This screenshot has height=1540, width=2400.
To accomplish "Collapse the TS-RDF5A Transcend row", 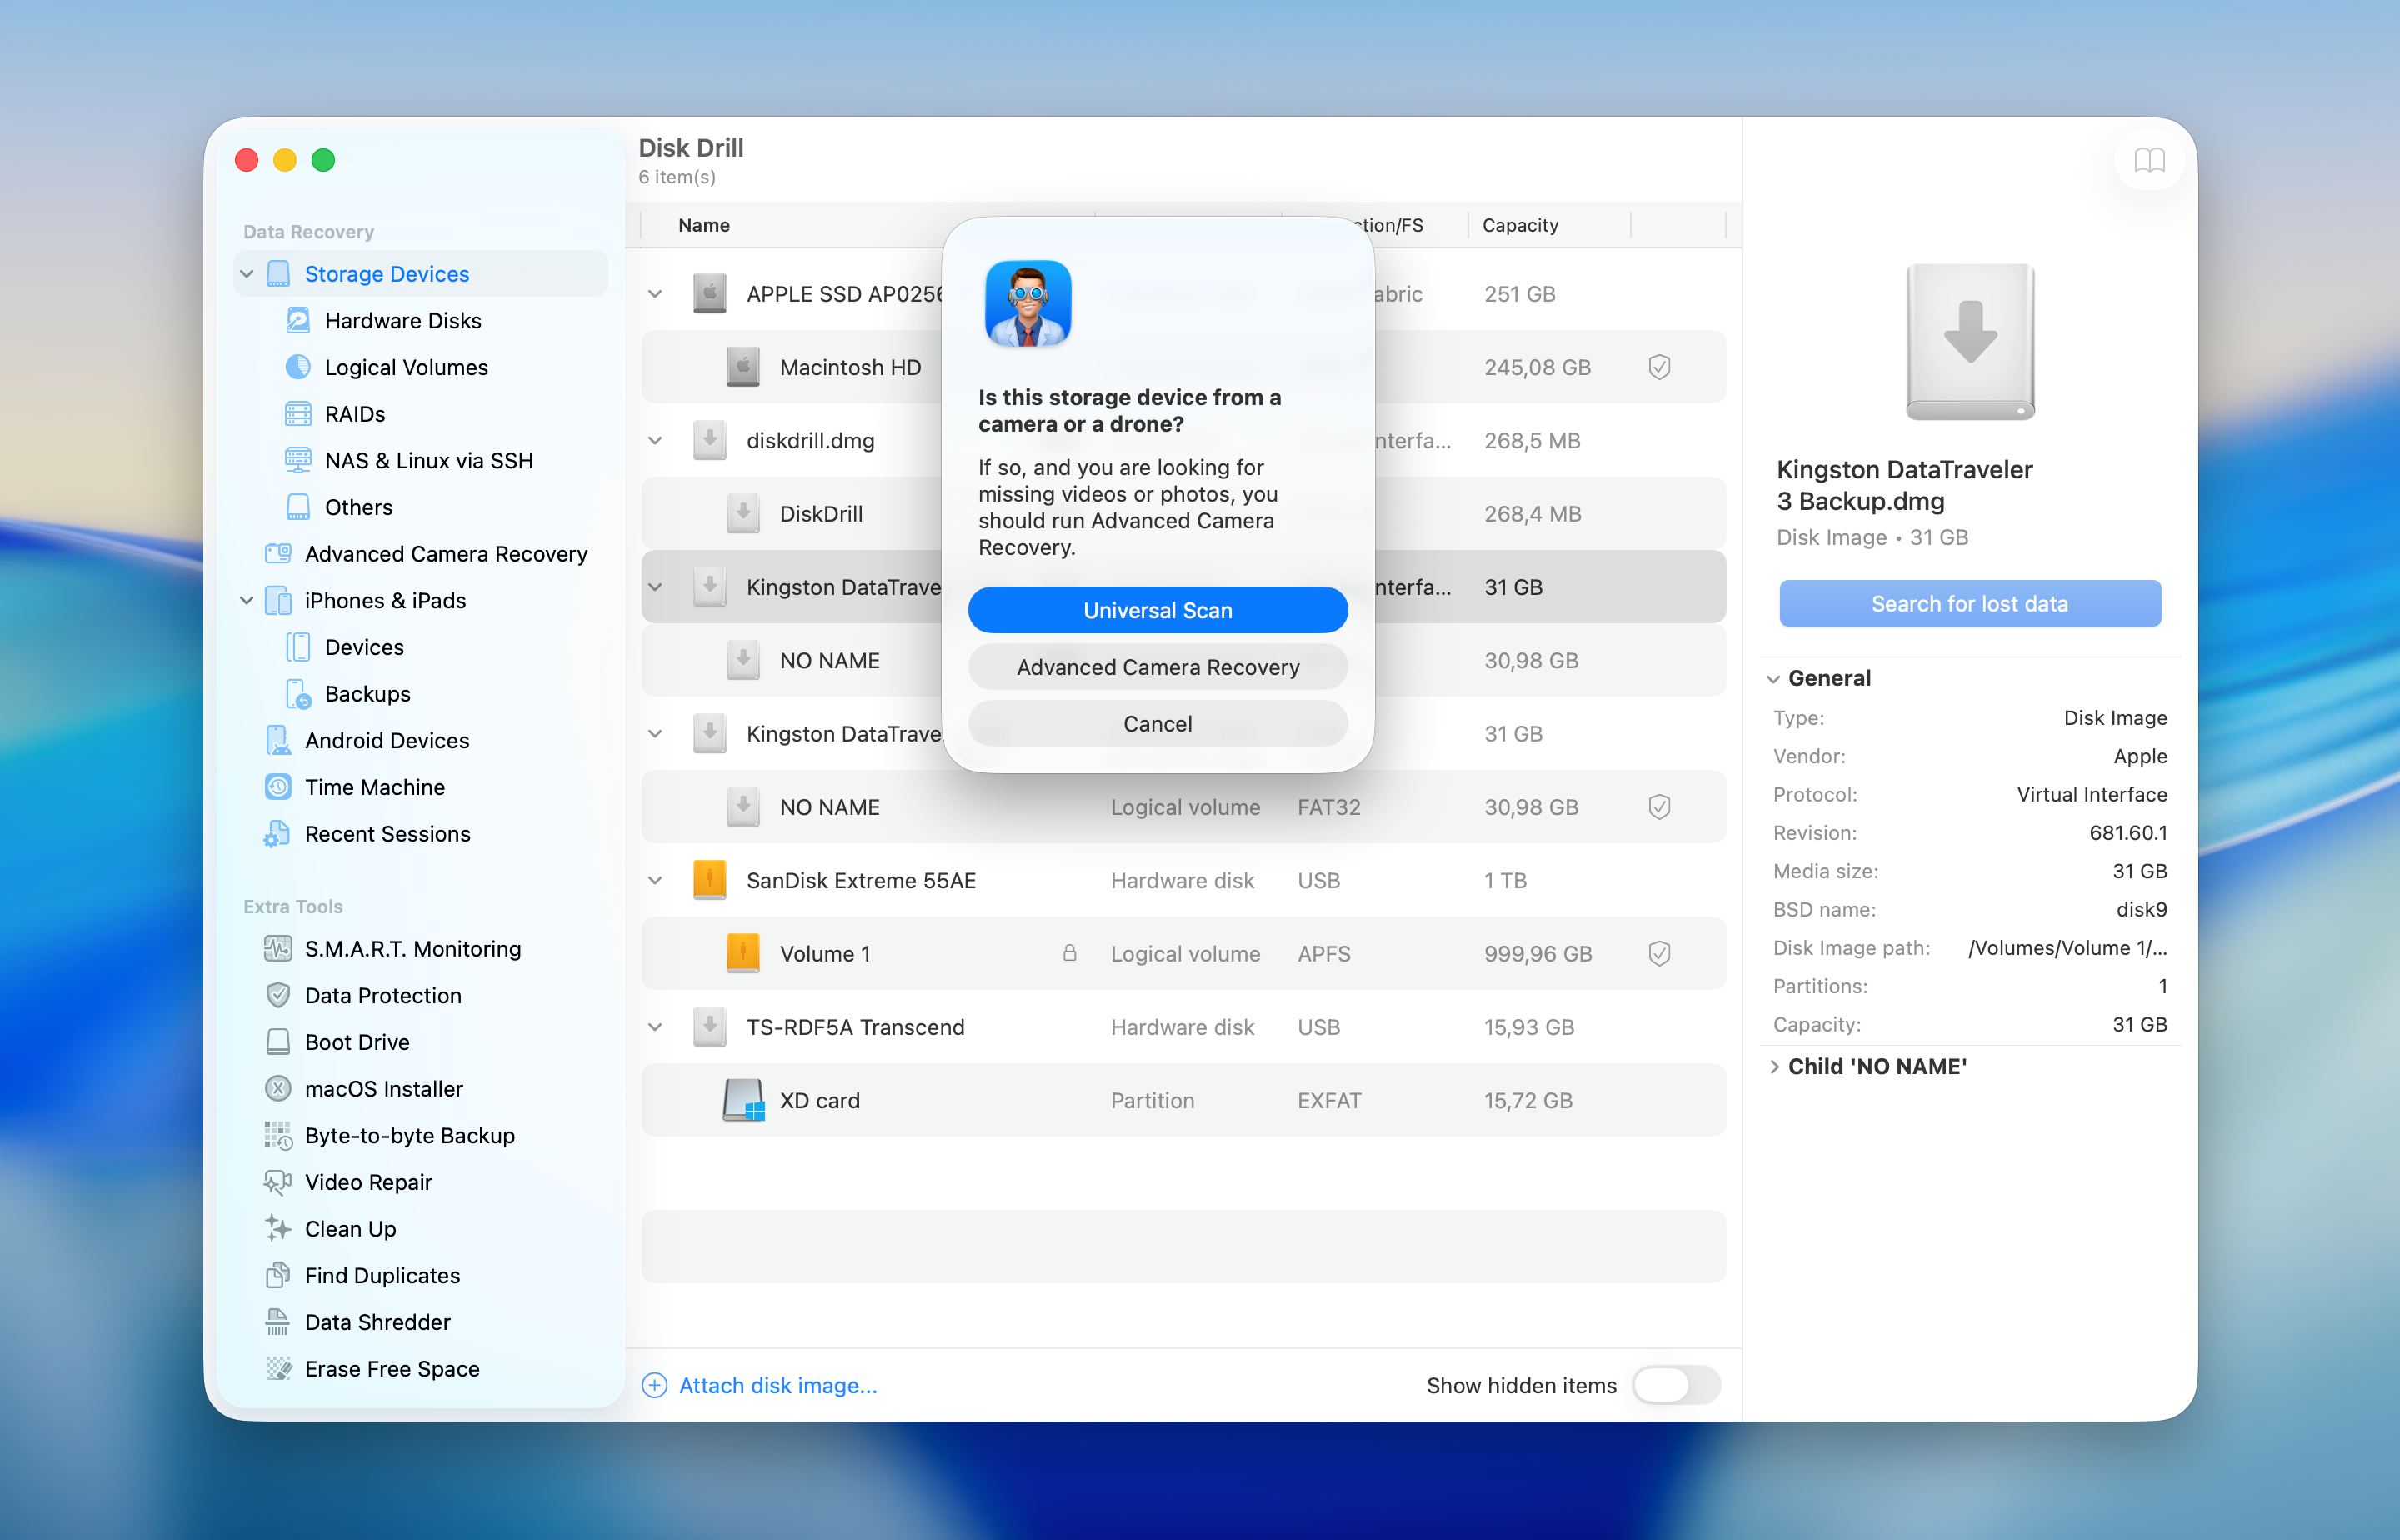I will click(655, 1027).
